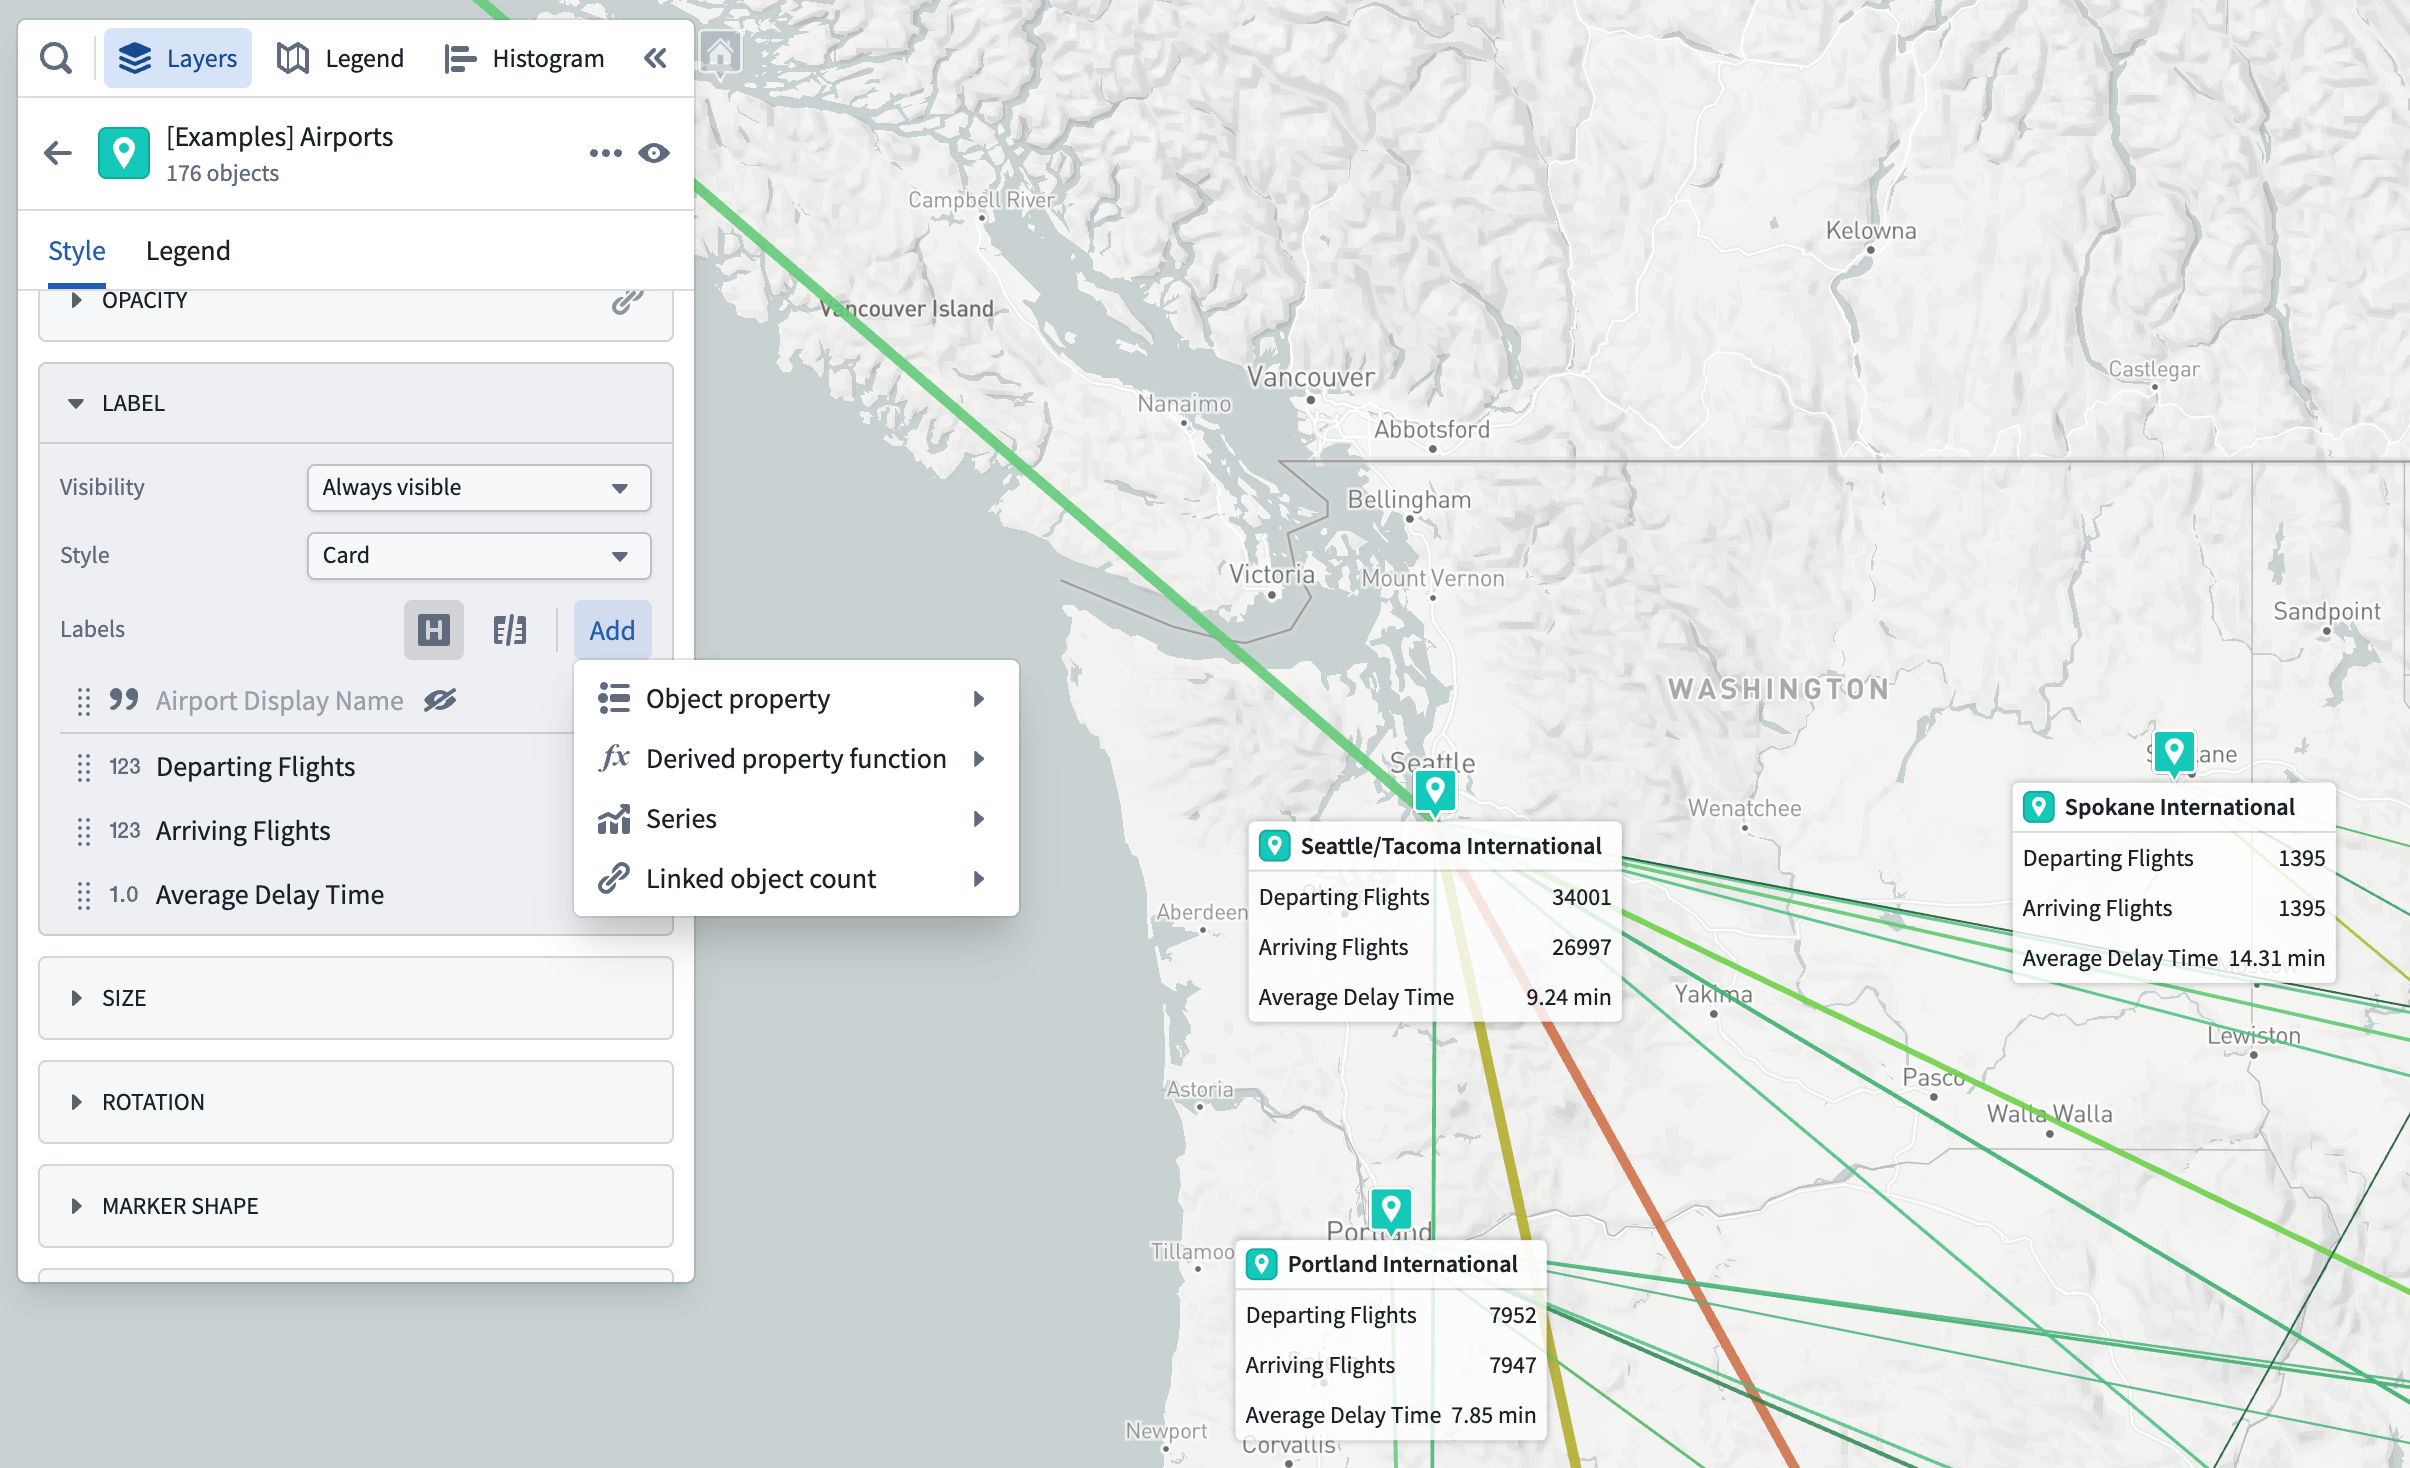
Task: Click the Portland airport map marker
Action: pyautogui.click(x=1390, y=1210)
